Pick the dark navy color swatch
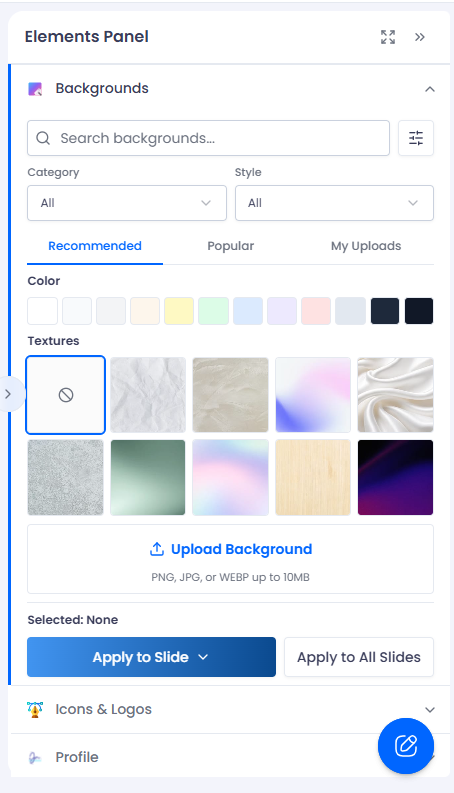The height and width of the screenshot is (793, 454). click(385, 311)
